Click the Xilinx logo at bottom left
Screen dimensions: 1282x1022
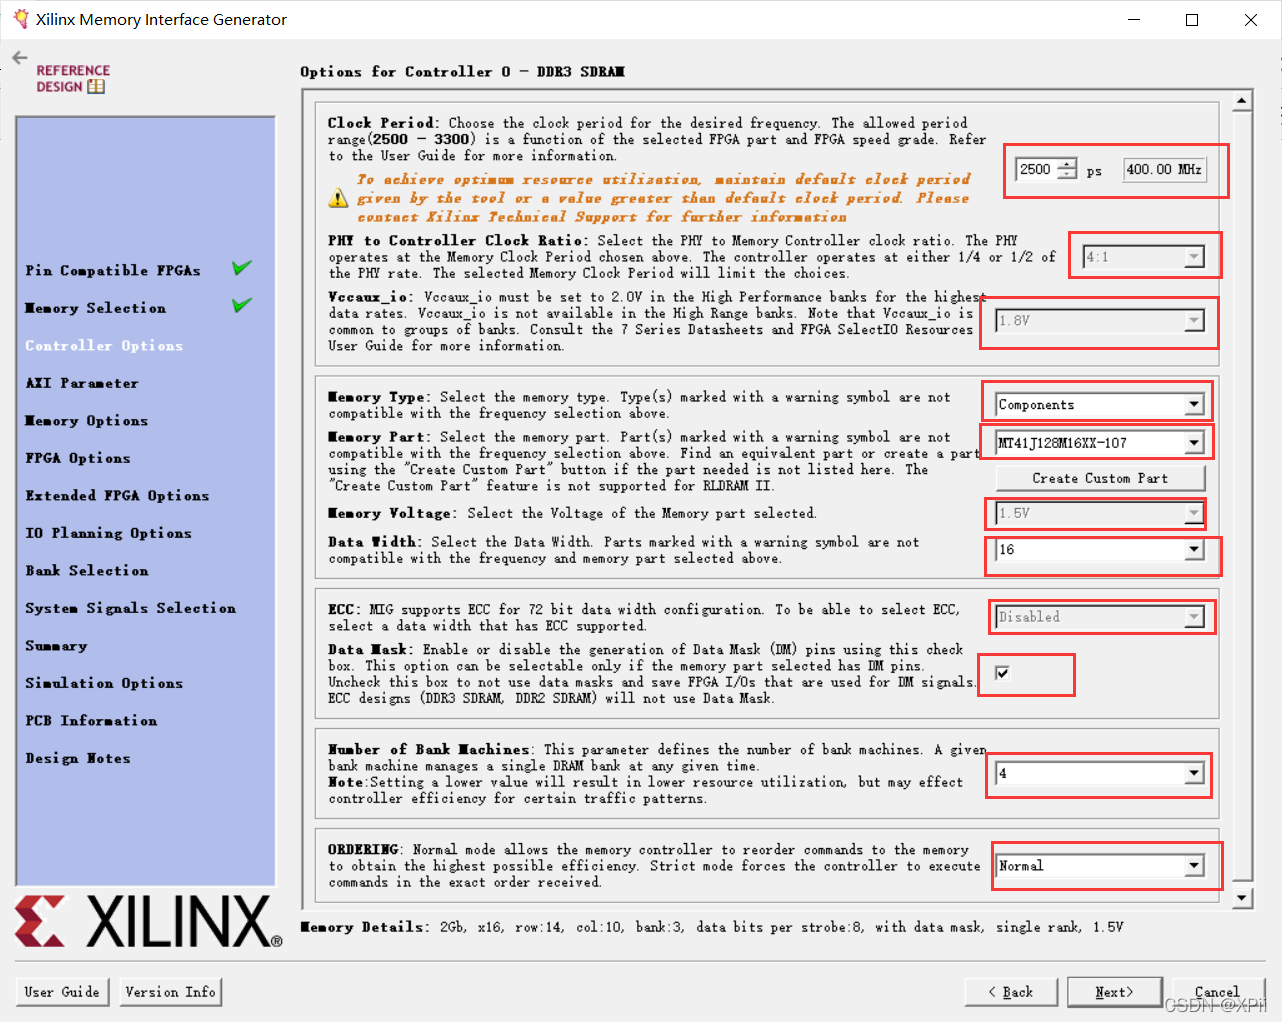point(148,921)
